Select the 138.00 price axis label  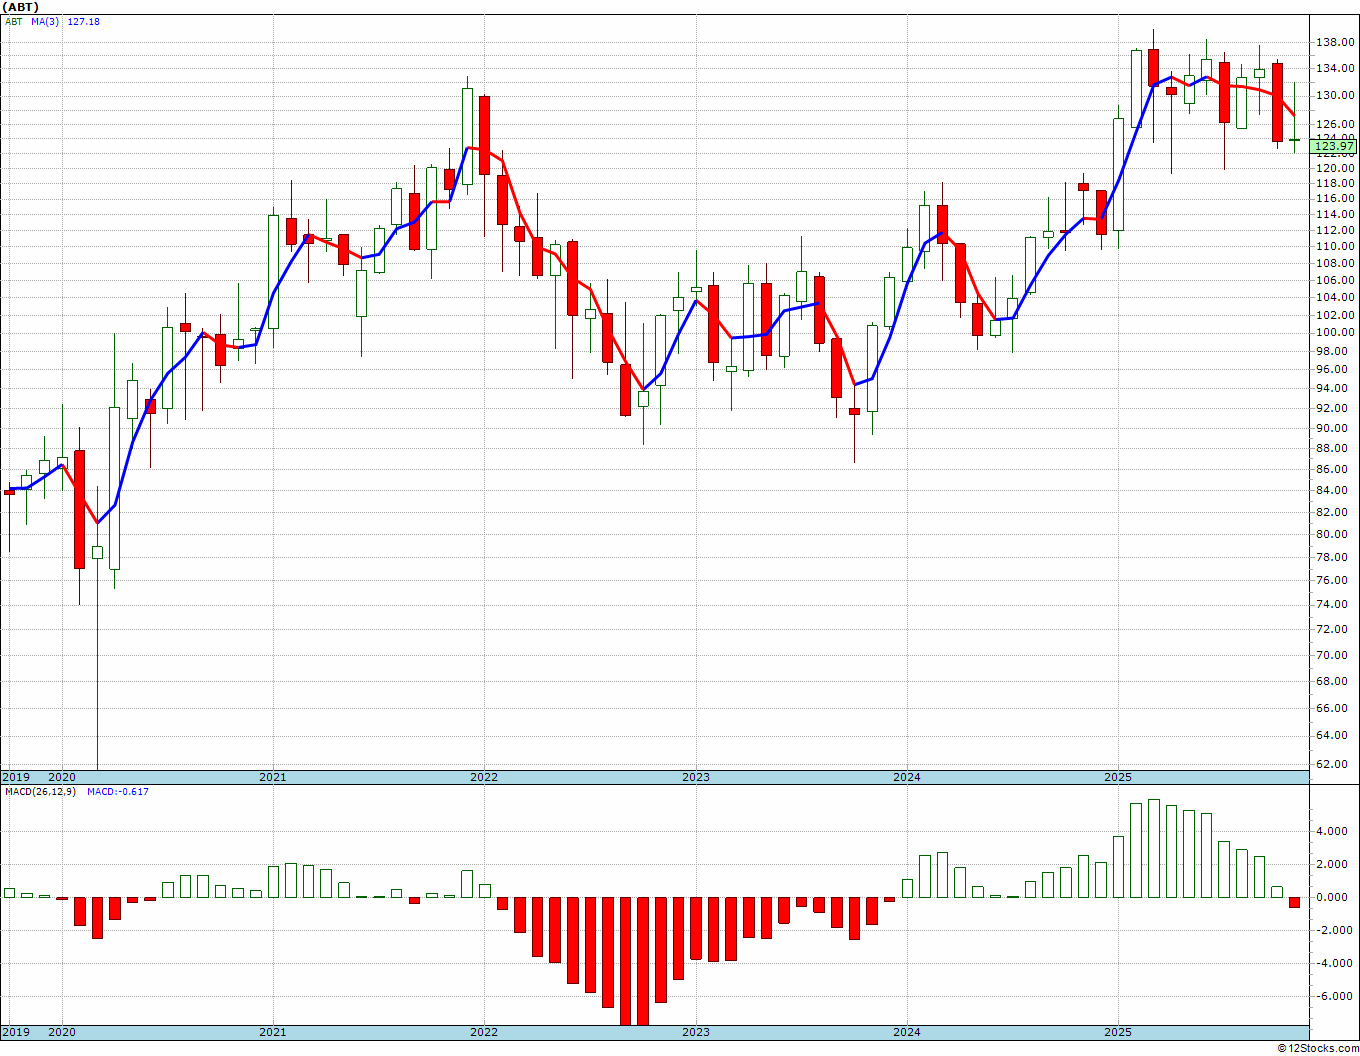tap(1336, 43)
